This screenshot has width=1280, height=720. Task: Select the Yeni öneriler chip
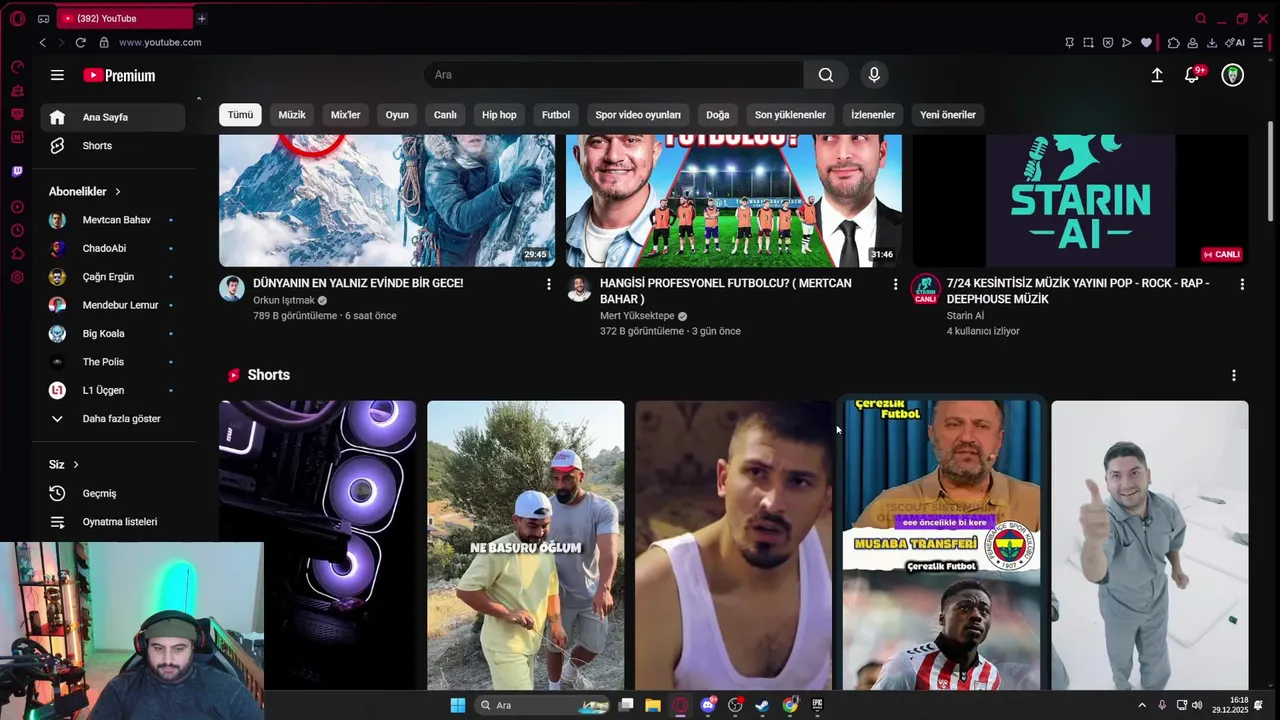948,115
